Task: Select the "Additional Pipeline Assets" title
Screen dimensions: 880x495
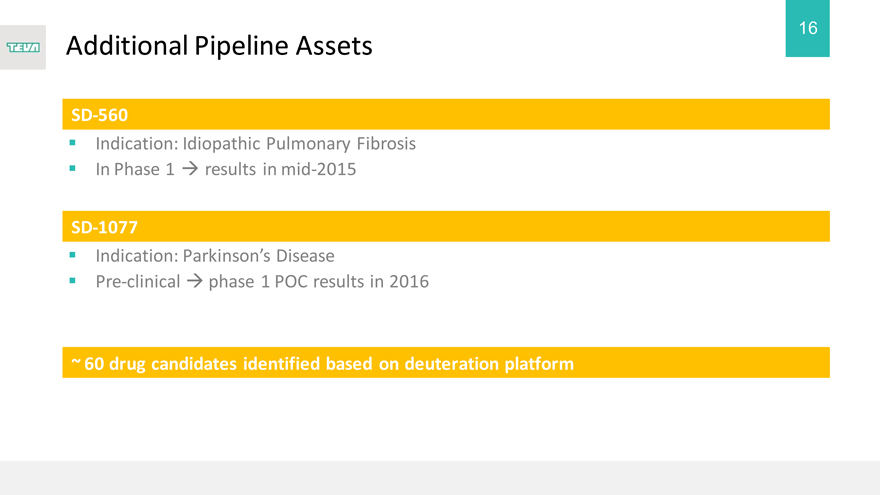Action: click(x=219, y=46)
